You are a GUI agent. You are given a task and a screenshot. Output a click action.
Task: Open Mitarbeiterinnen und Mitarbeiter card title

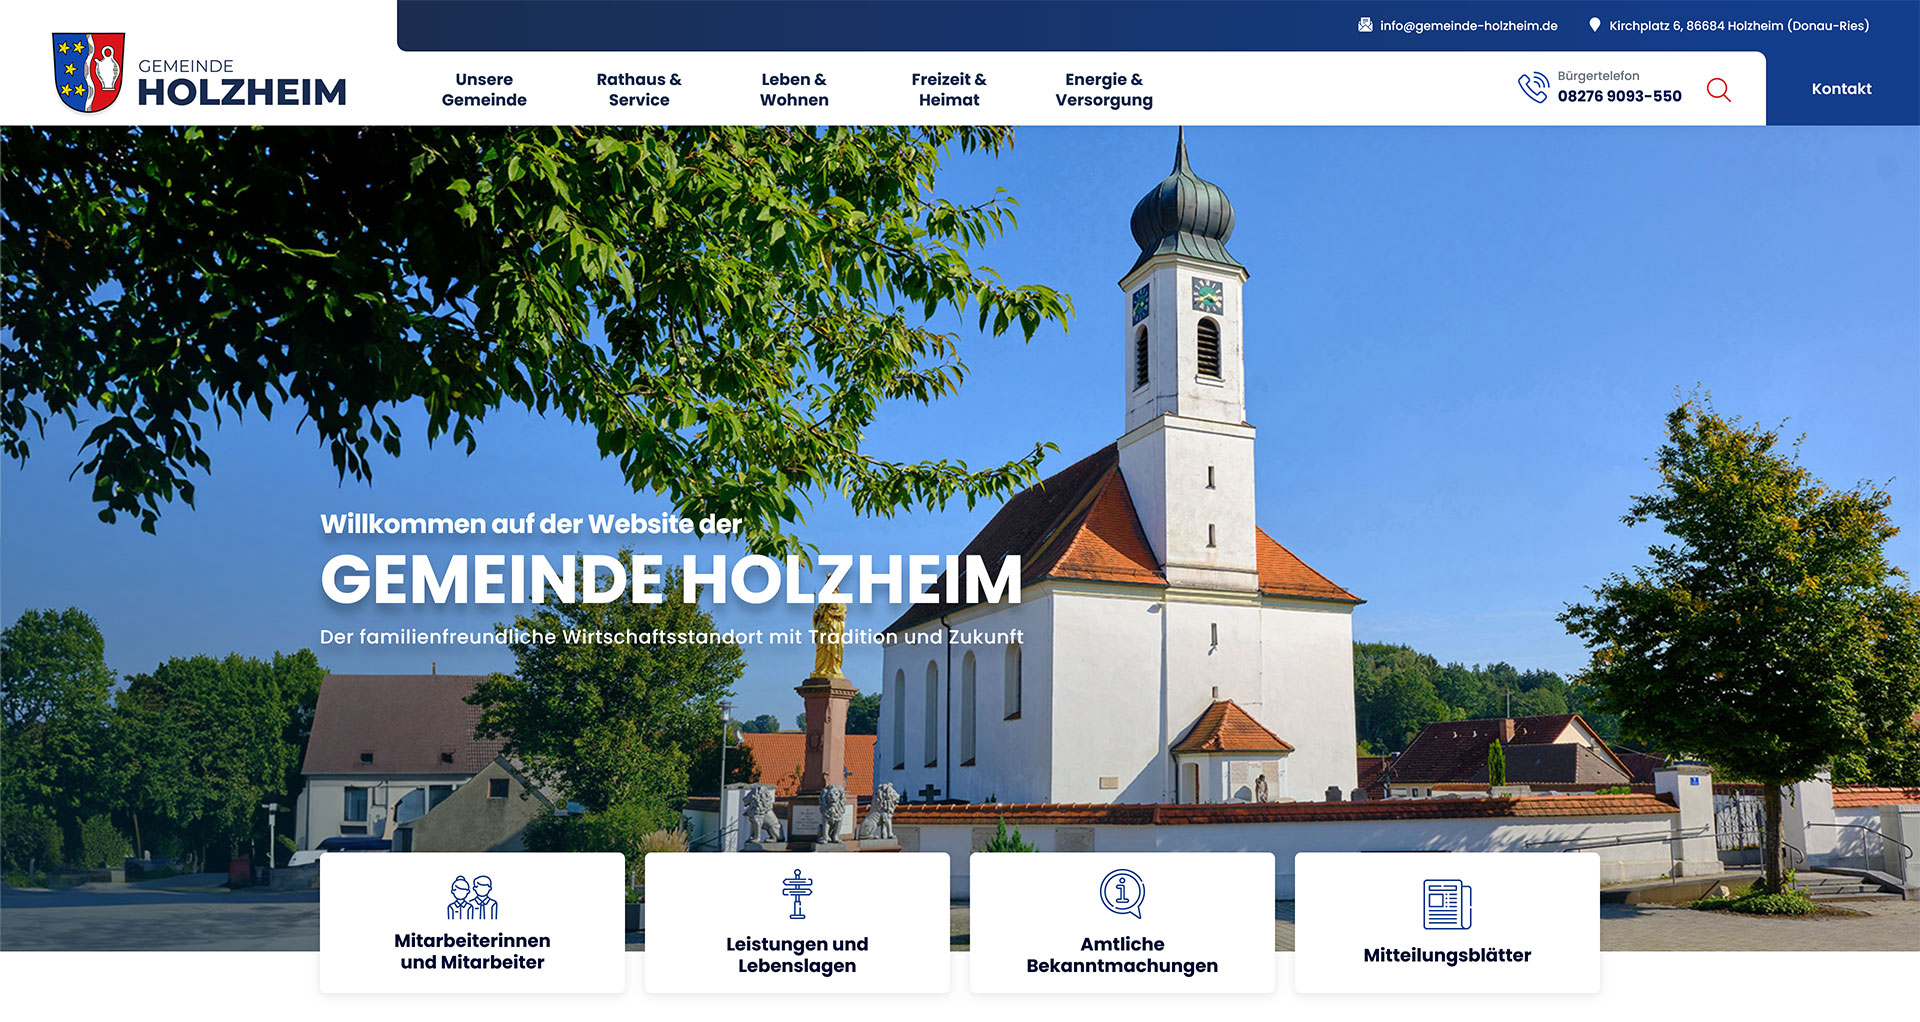(x=472, y=951)
